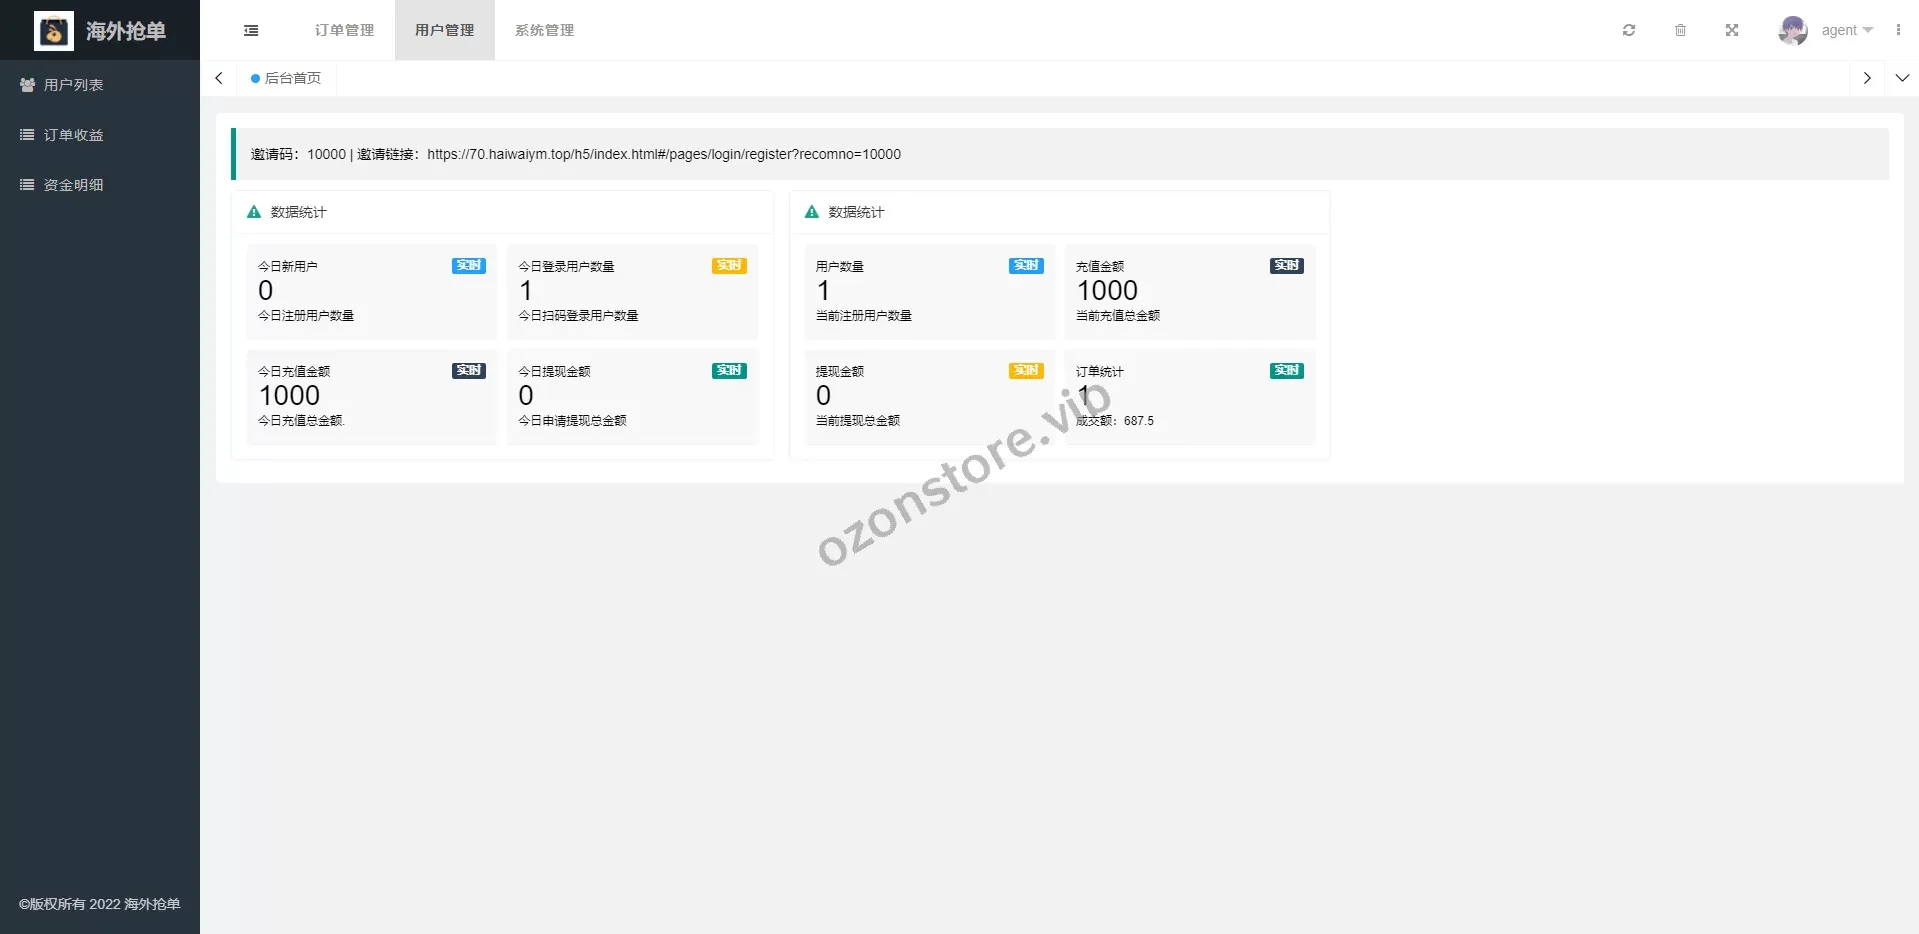The width and height of the screenshot is (1919, 934).
Task: Click the invitation register link URL
Action: click(x=663, y=154)
